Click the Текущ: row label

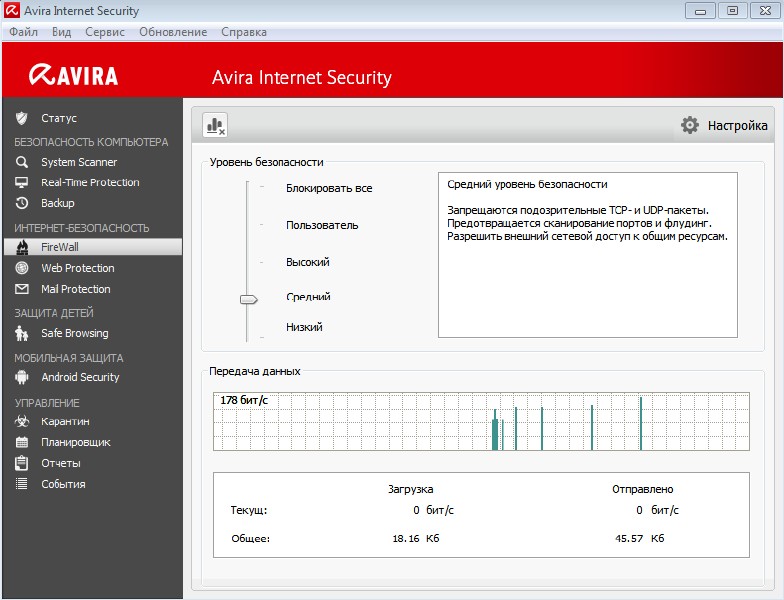(249, 510)
